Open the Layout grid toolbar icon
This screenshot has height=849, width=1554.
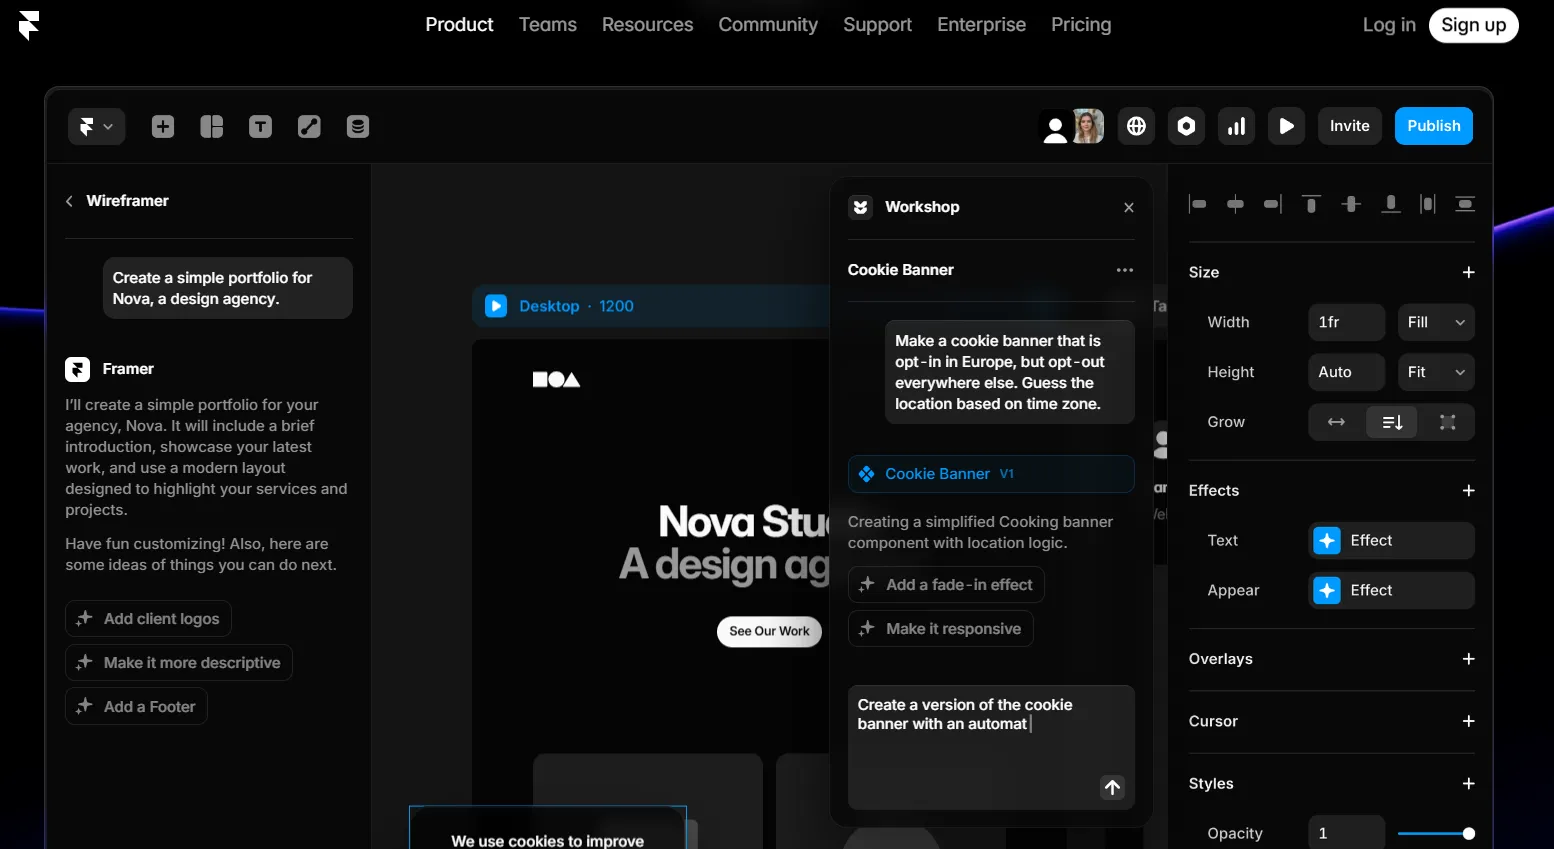[212, 126]
